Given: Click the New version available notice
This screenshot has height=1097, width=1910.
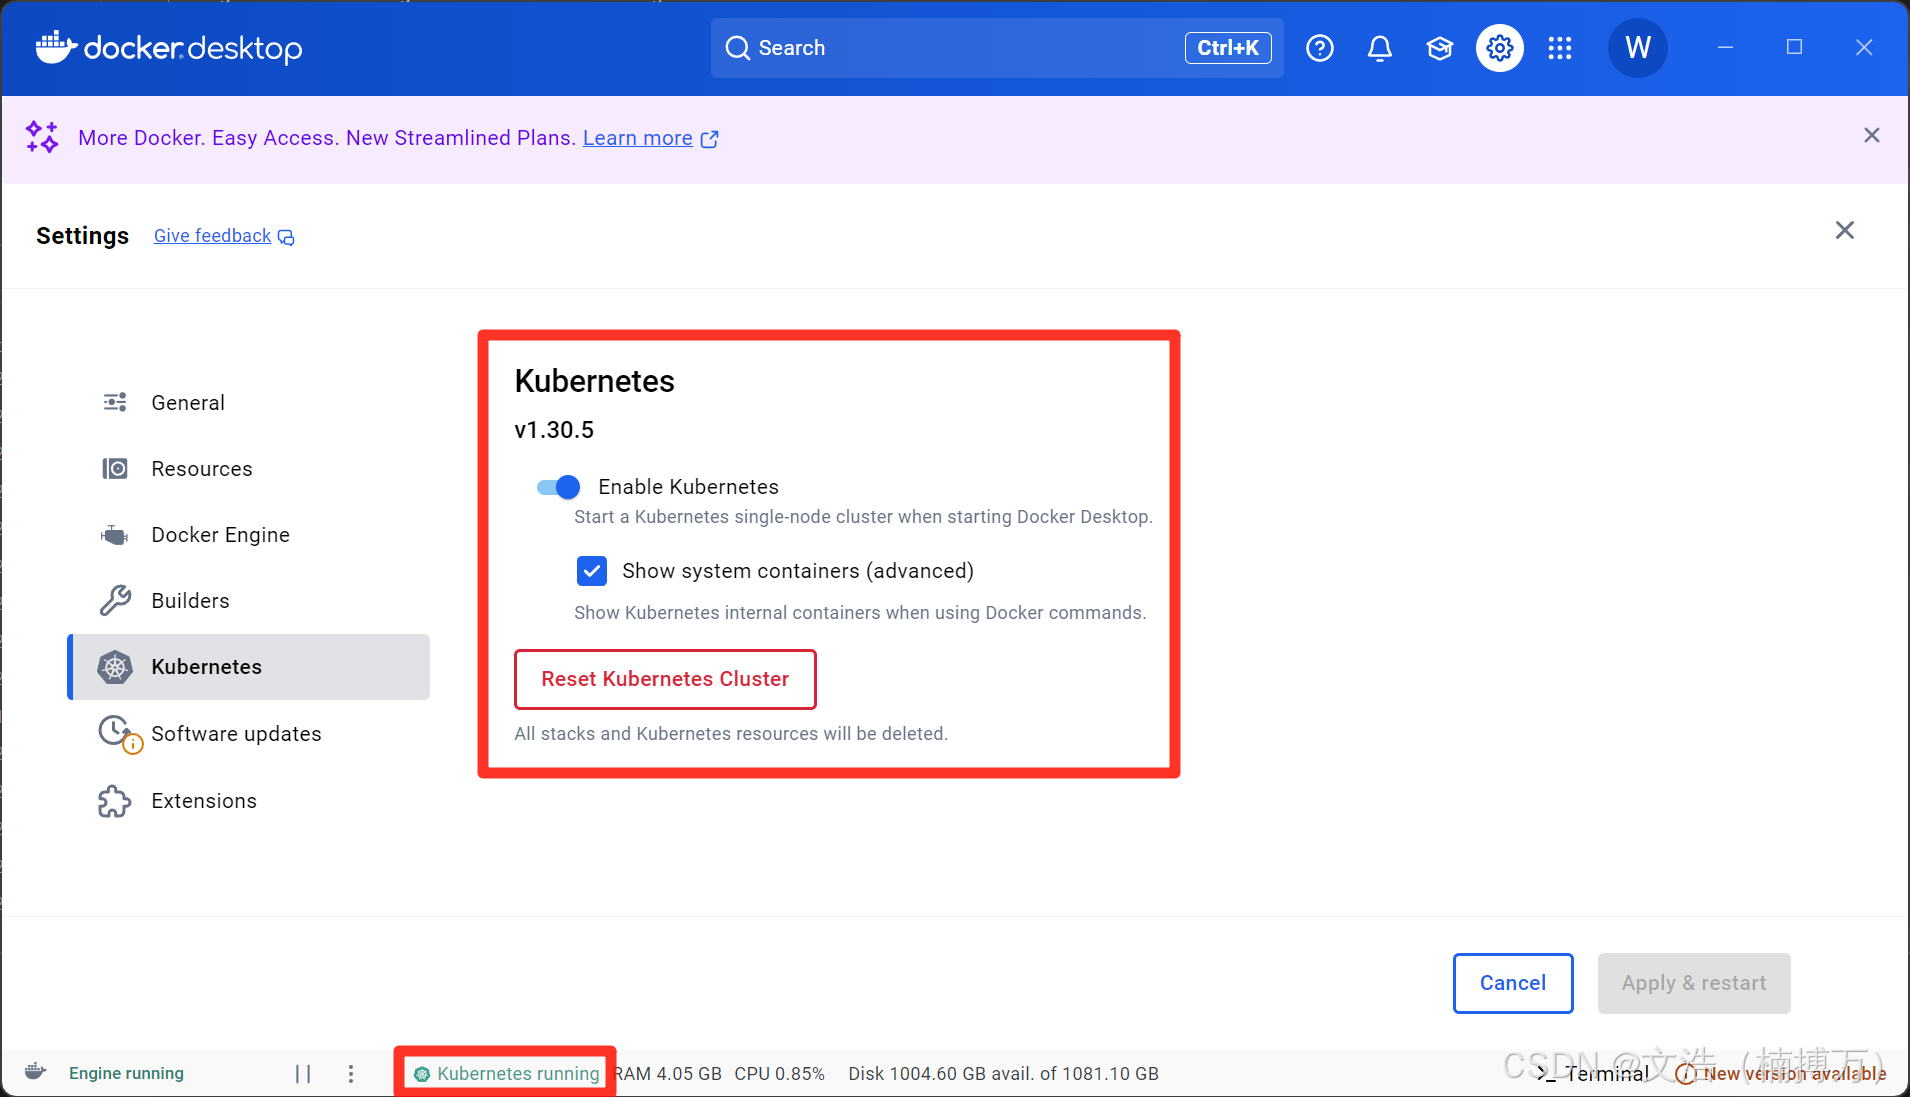Looking at the screenshot, I should pos(1782,1073).
